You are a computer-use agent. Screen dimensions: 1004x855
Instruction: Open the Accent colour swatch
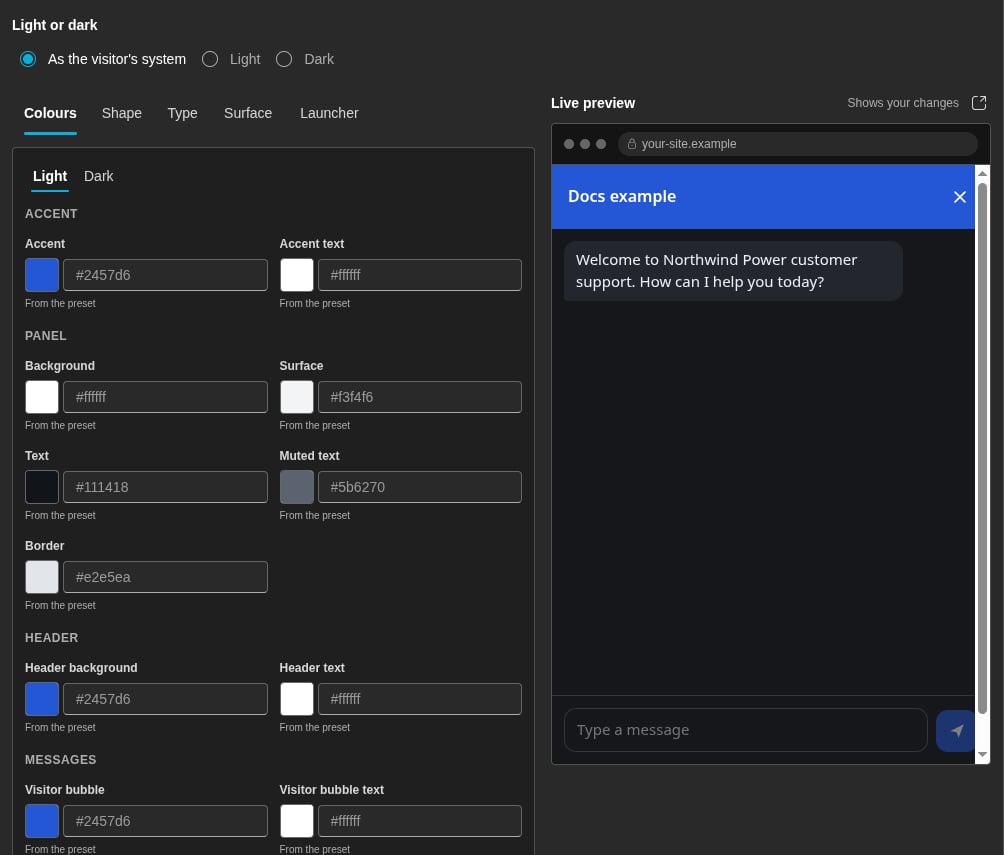point(42,275)
